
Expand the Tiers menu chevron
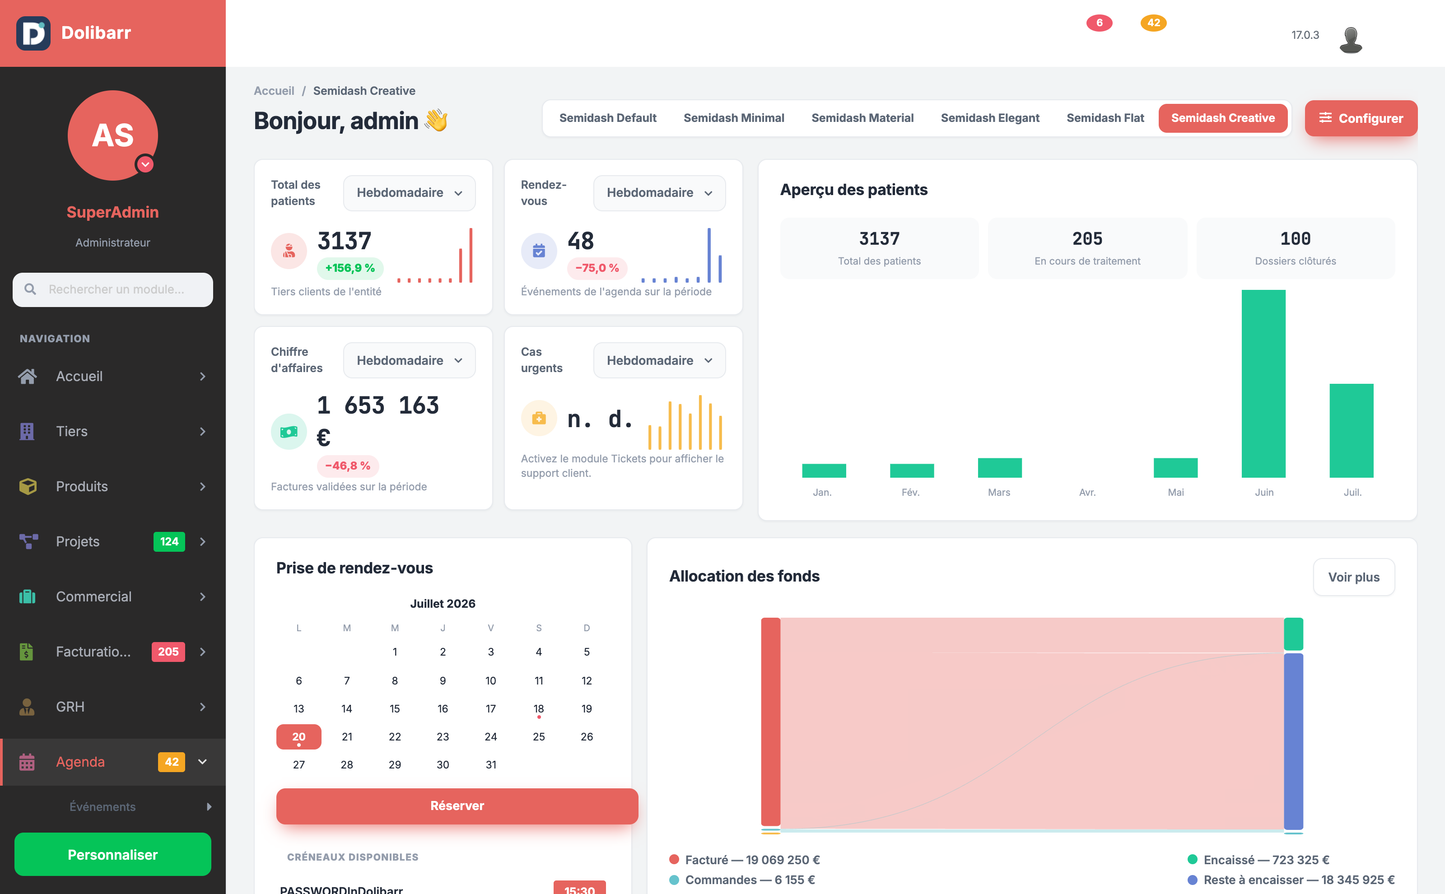[203, 432]
